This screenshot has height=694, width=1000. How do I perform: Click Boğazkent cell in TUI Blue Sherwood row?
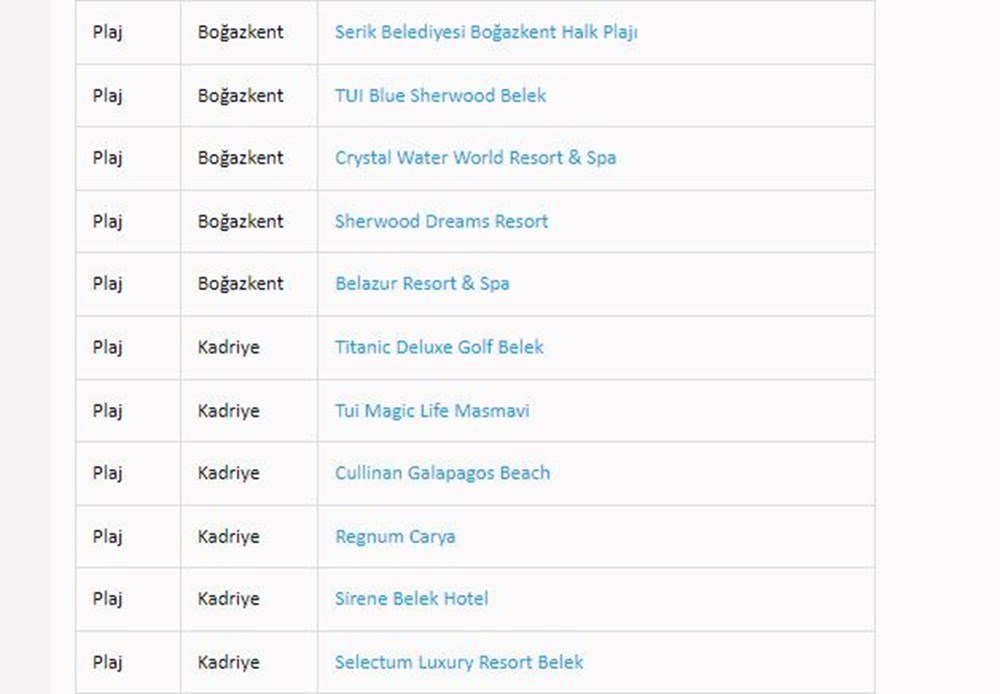pos(240,96)
